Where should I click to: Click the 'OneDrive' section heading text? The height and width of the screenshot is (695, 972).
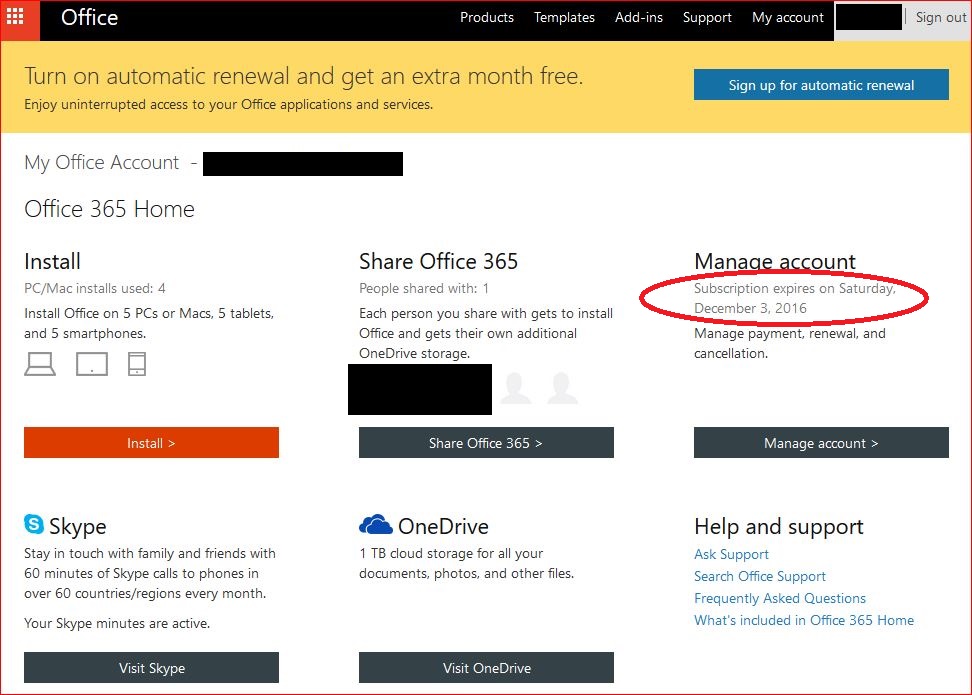pos(443,526)
